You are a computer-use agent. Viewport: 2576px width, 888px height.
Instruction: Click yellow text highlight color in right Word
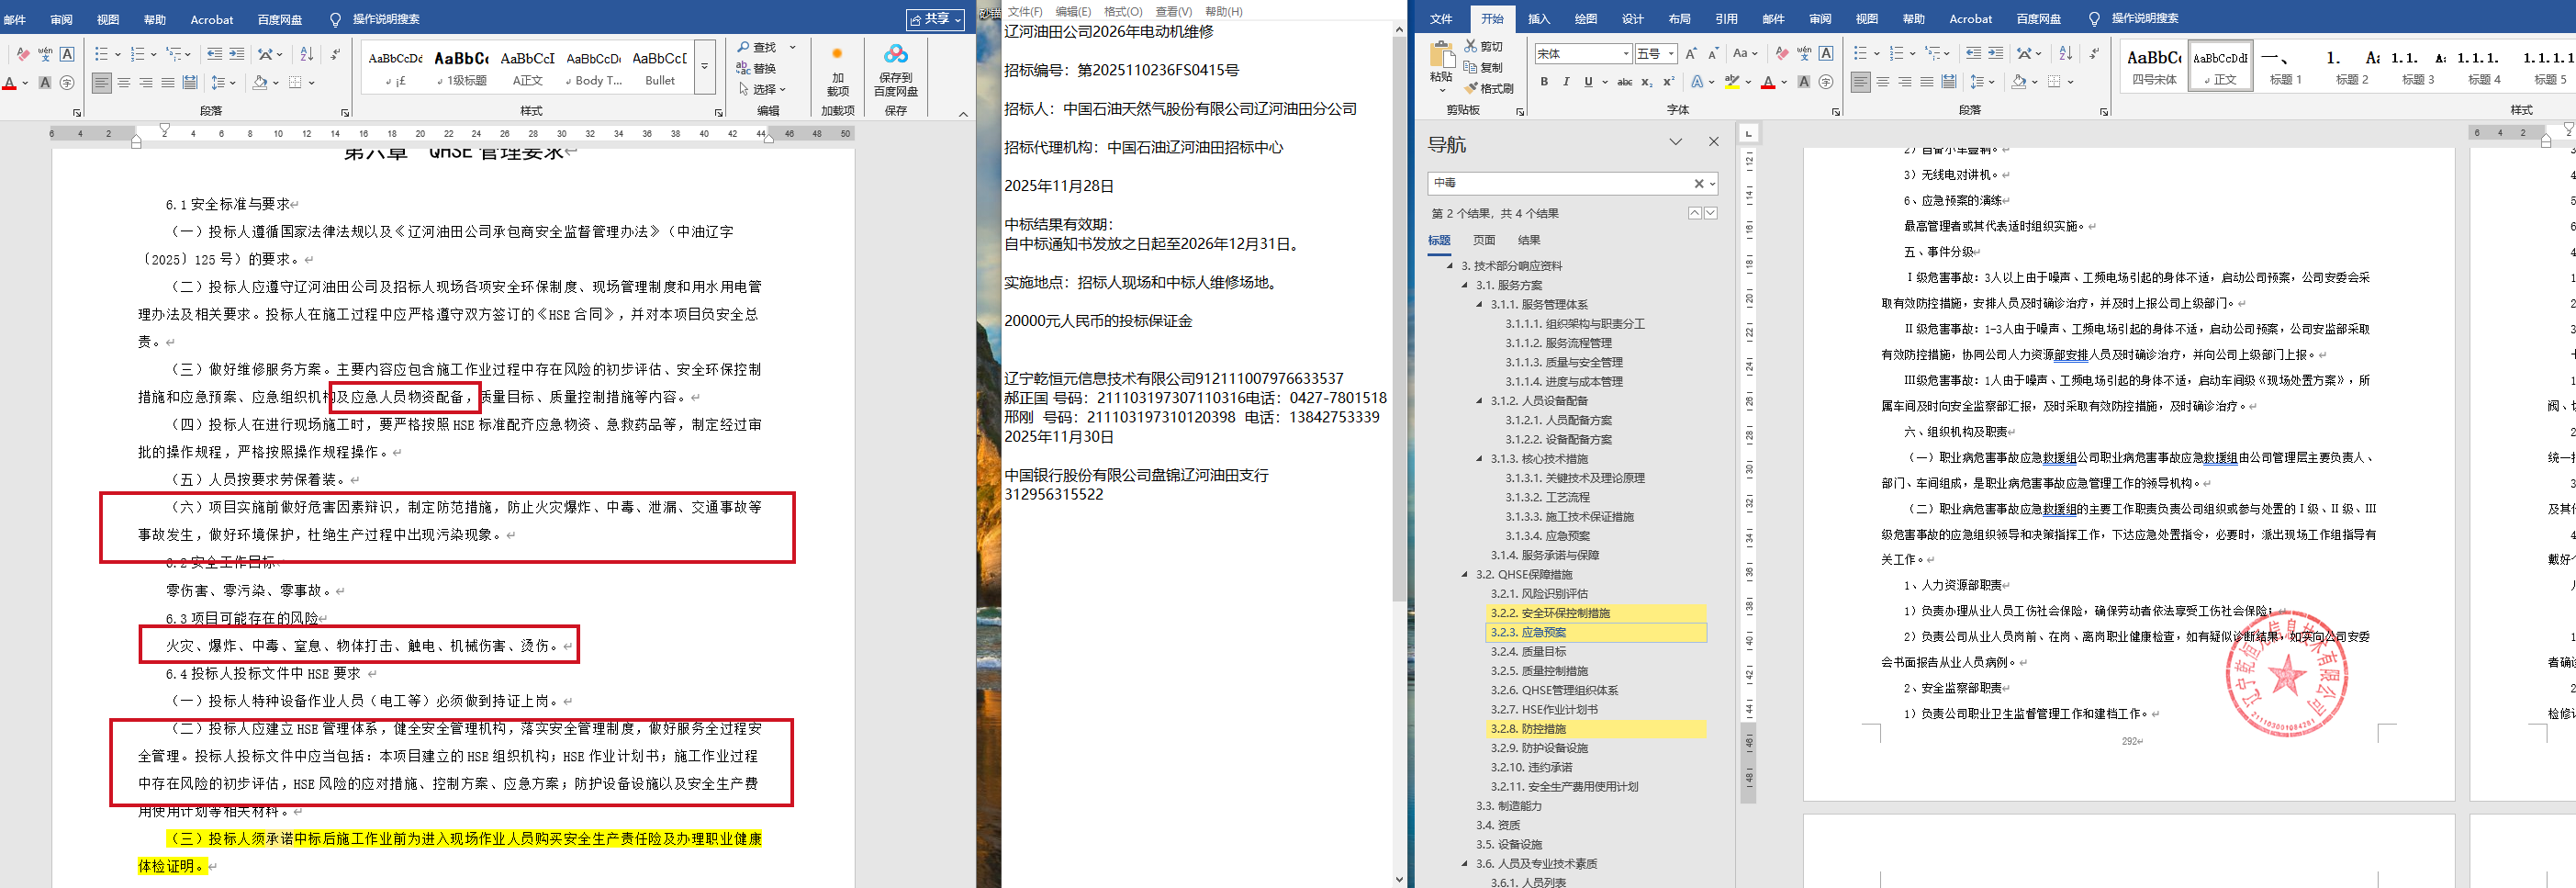point(1731,82)
